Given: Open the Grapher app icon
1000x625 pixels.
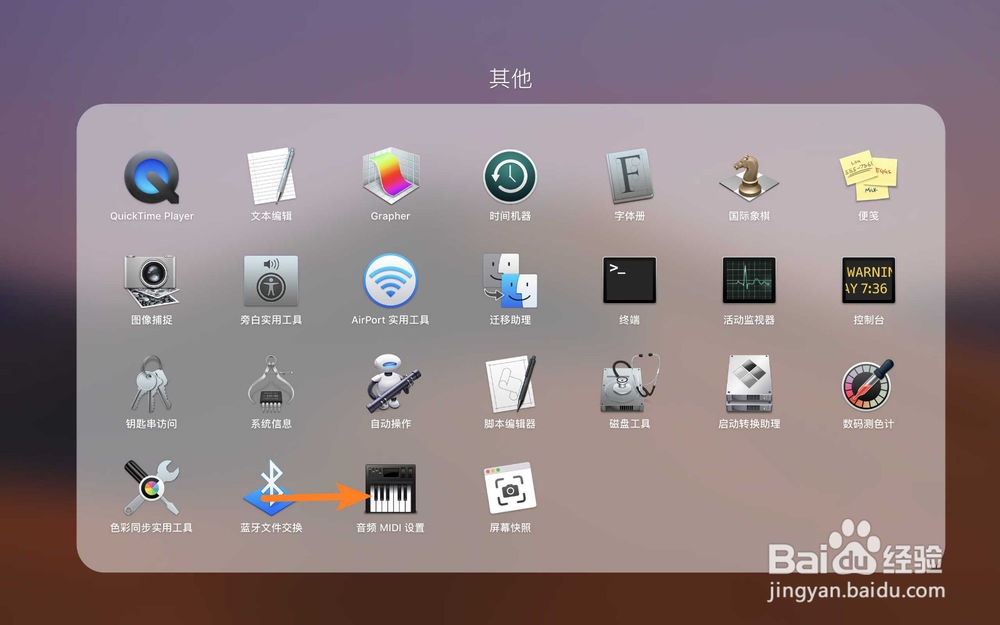Looking at the screenshot, I should 390,177.
